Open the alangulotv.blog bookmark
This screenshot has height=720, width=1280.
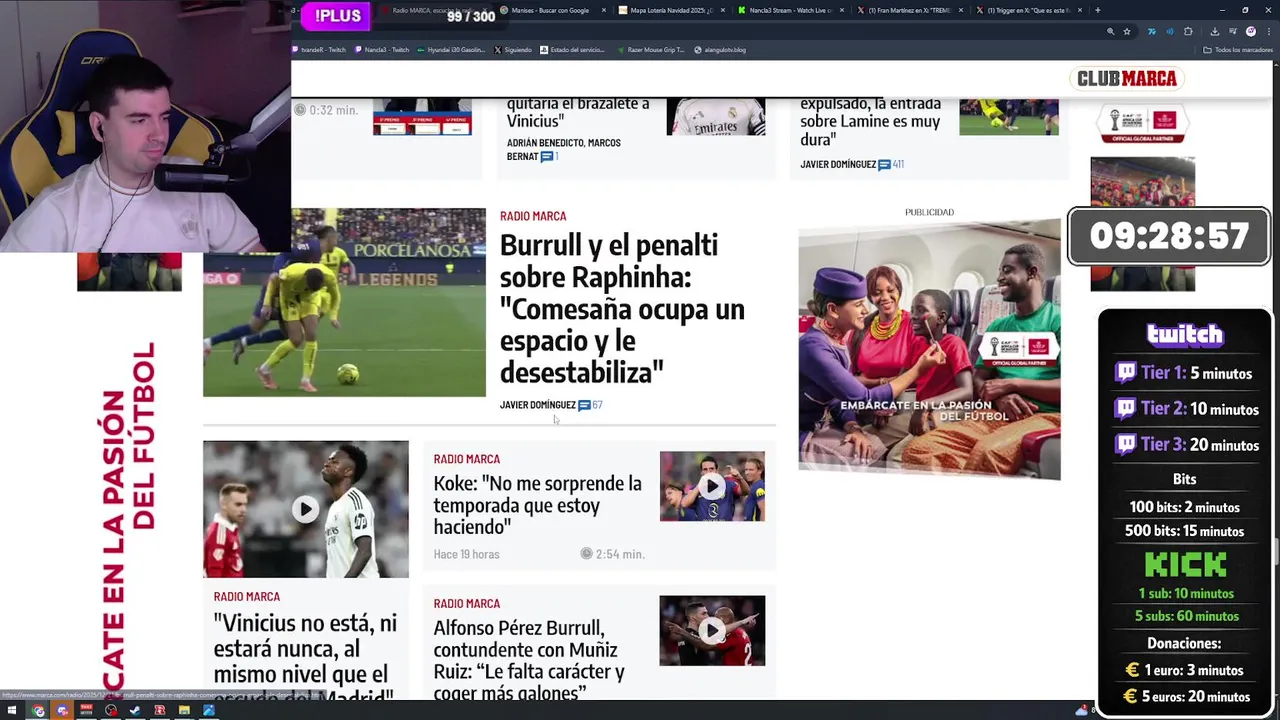tap(720, 50)
